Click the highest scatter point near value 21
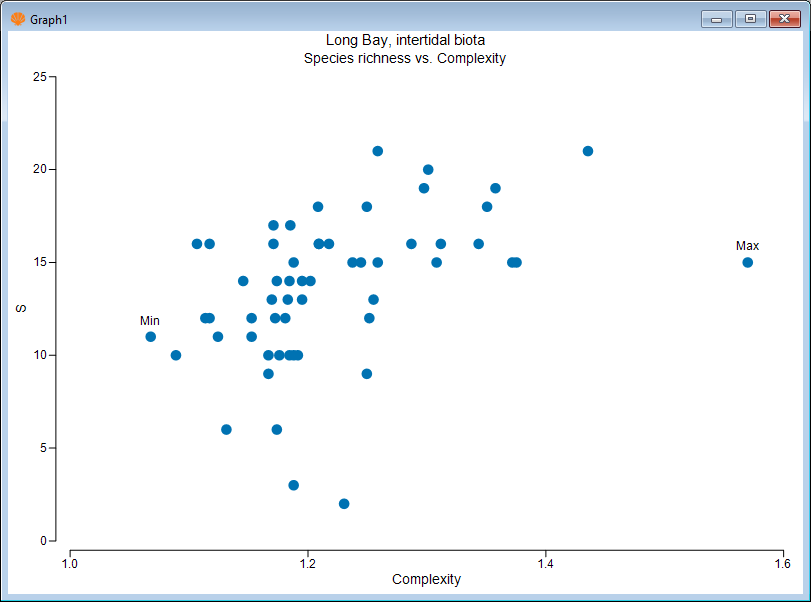 click(377, 150)
